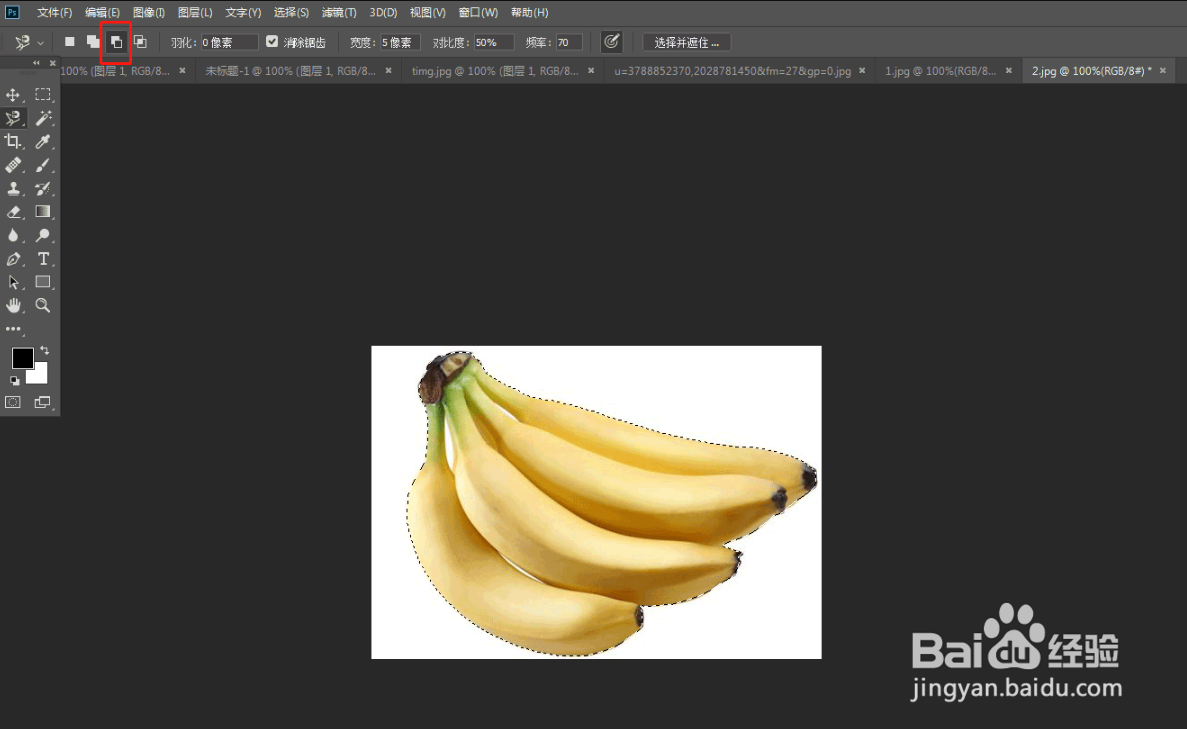Select the Rectangle shape tool
1187x729 pixels.
pyautogui.click(x=43, y=282)
